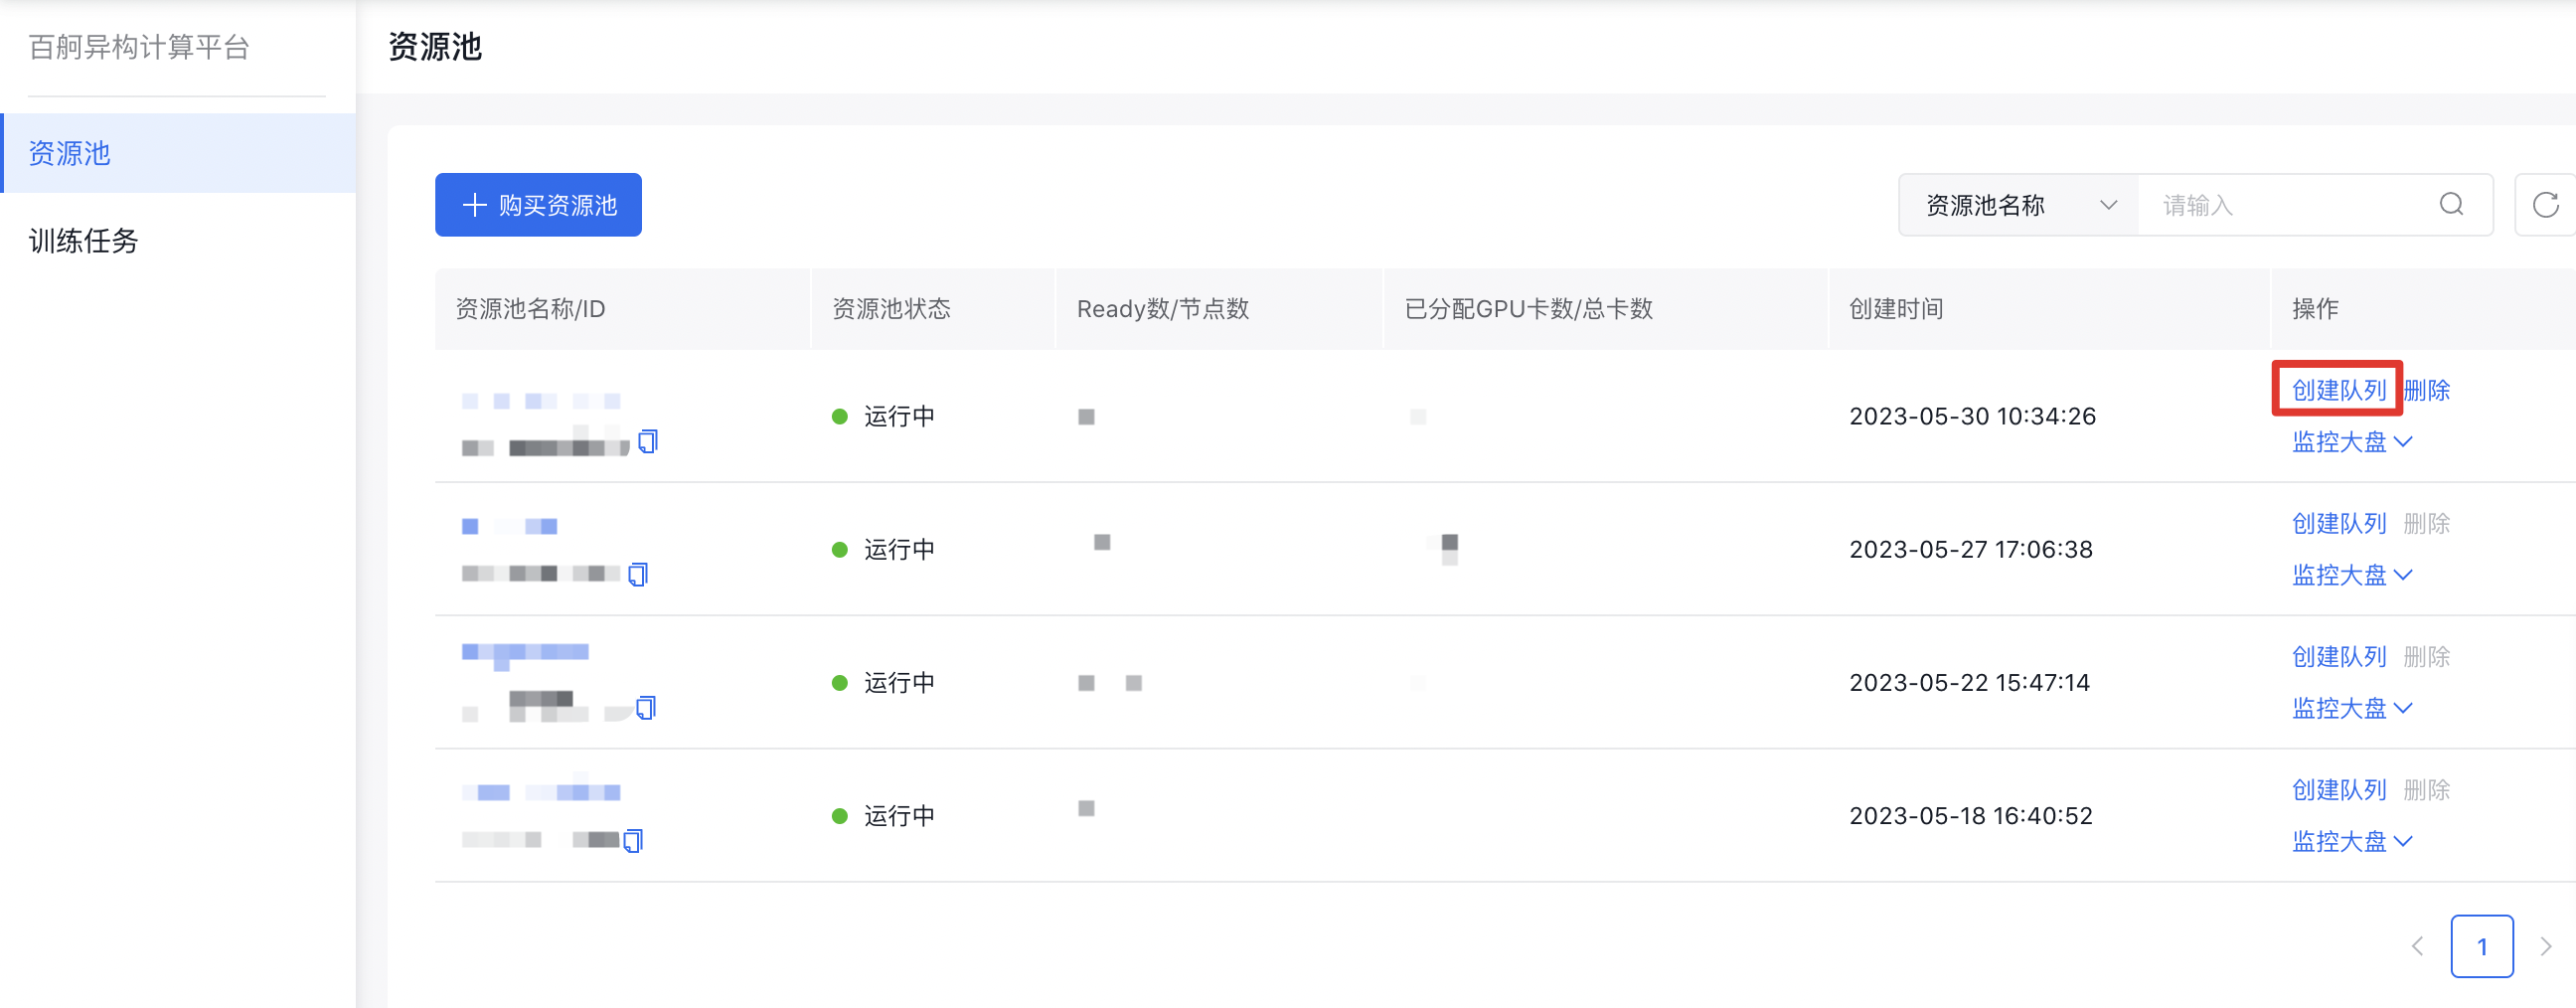Image resolution: width=2576 pixels, height=1008 pixels.
Task: Expand 监控大盘 for the 2023-05-27 pool
Action: pos(2351,575)
